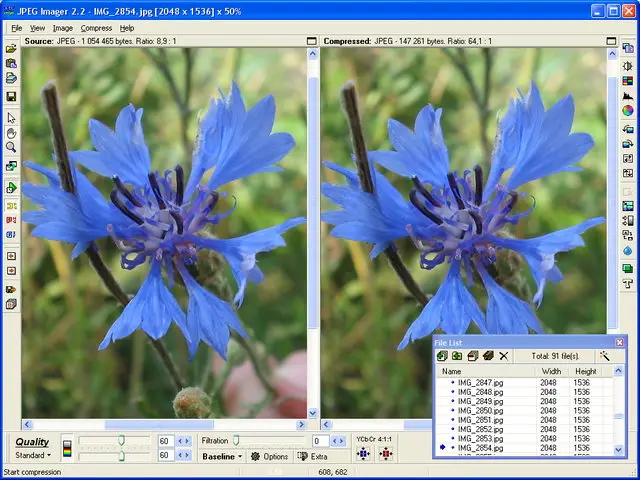Click the Save floppy disk icon
This screenshot has height=480, width=640.
pos(11,96)
